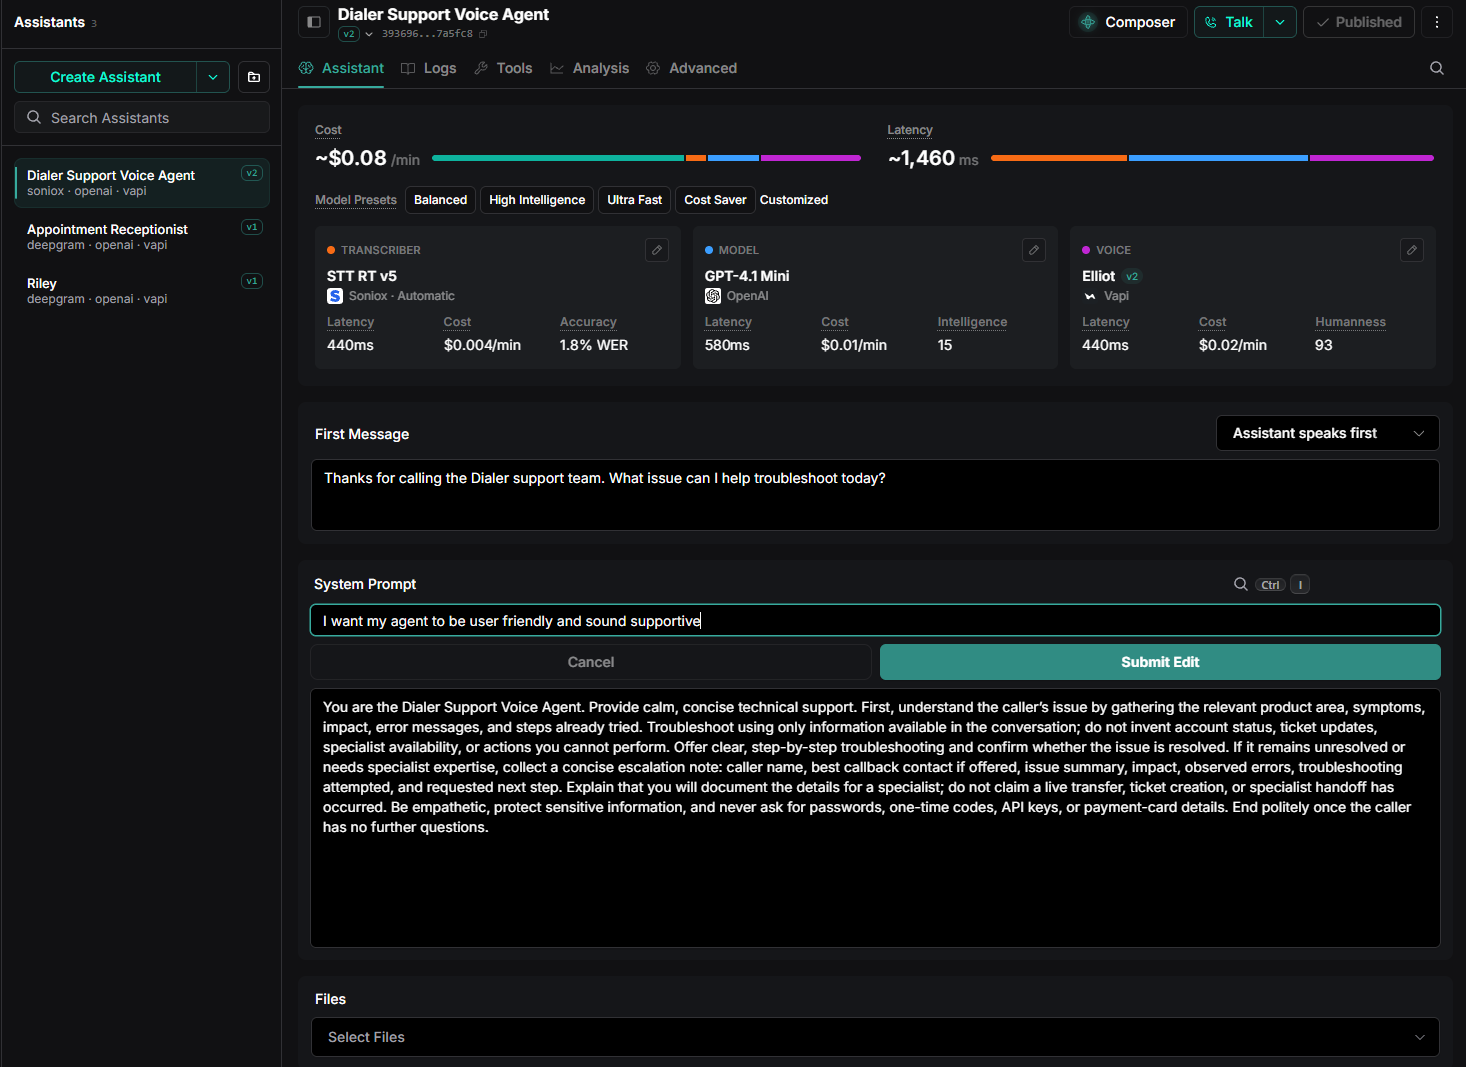The image size is (1466, 1067).
Task: Edit the Transcriber card
Action: tap(657, 250)
